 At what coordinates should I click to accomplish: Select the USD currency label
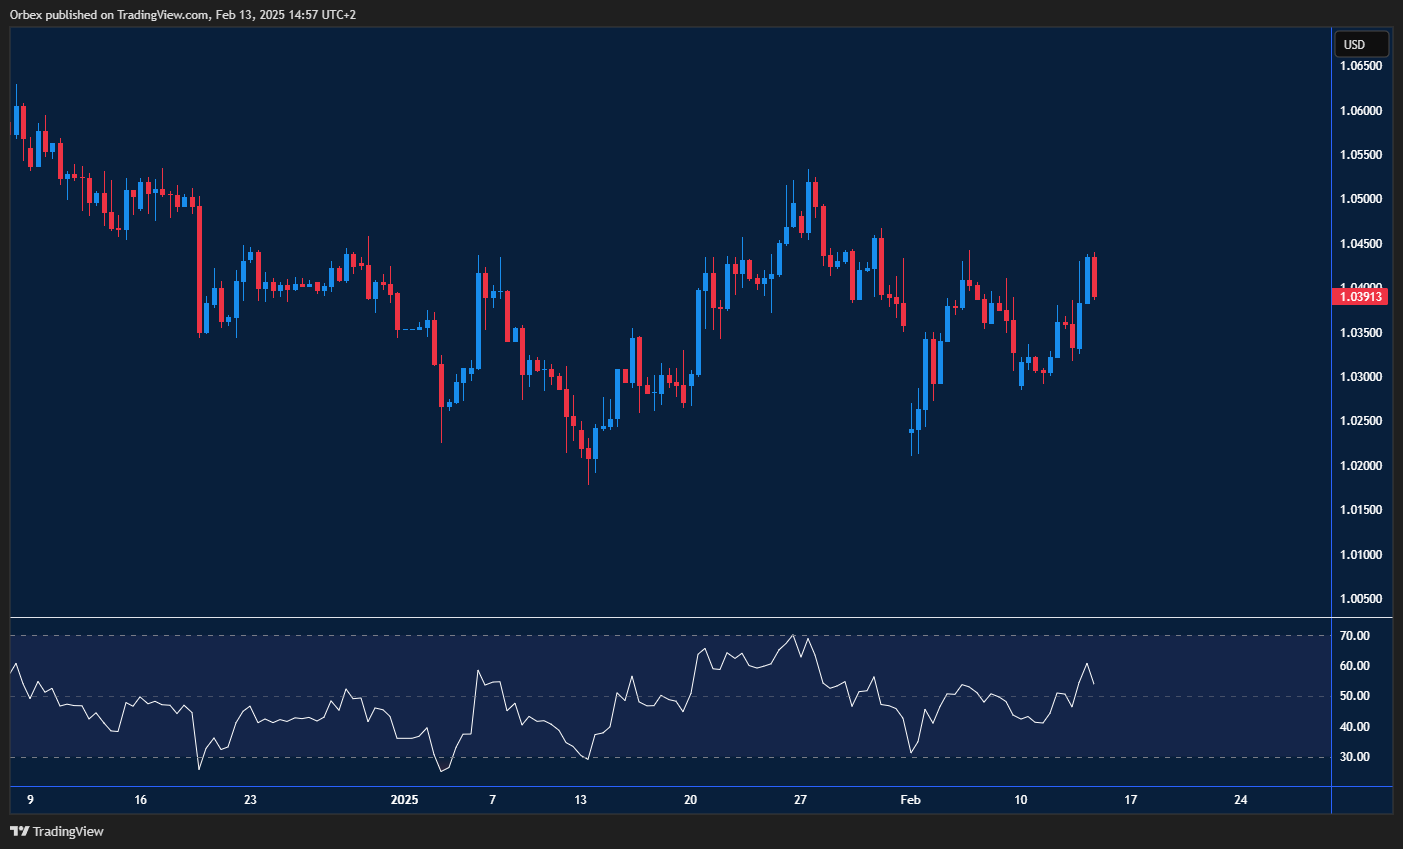point(1360,43)
